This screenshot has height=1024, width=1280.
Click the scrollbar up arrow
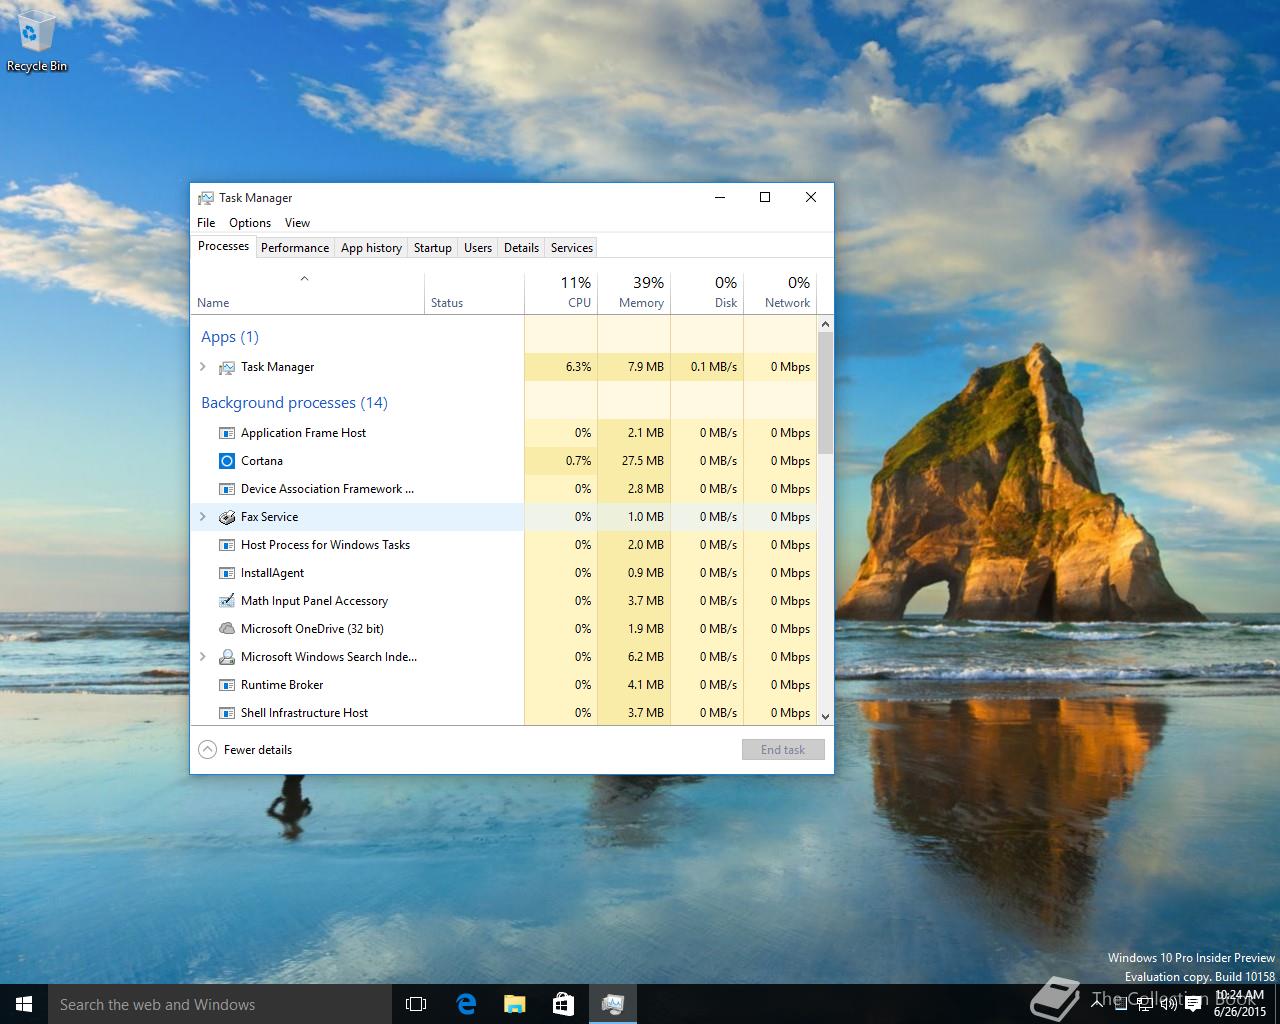[825, 324]
